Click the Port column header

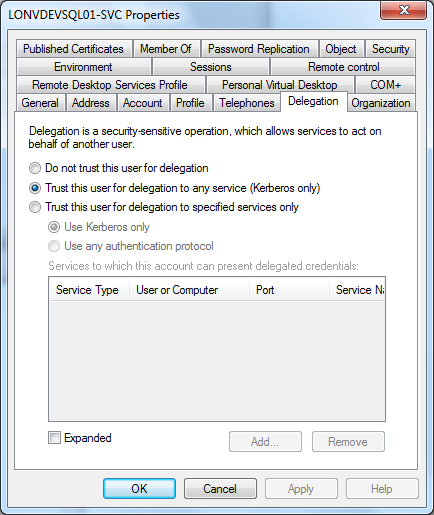(x=289, y=290)
